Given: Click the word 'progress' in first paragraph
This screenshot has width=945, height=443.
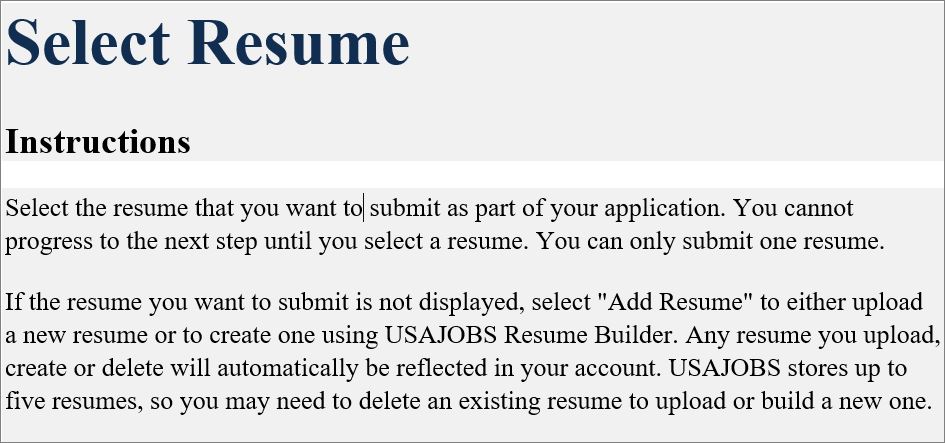Looking at the screenshot, I should [46, 242].
